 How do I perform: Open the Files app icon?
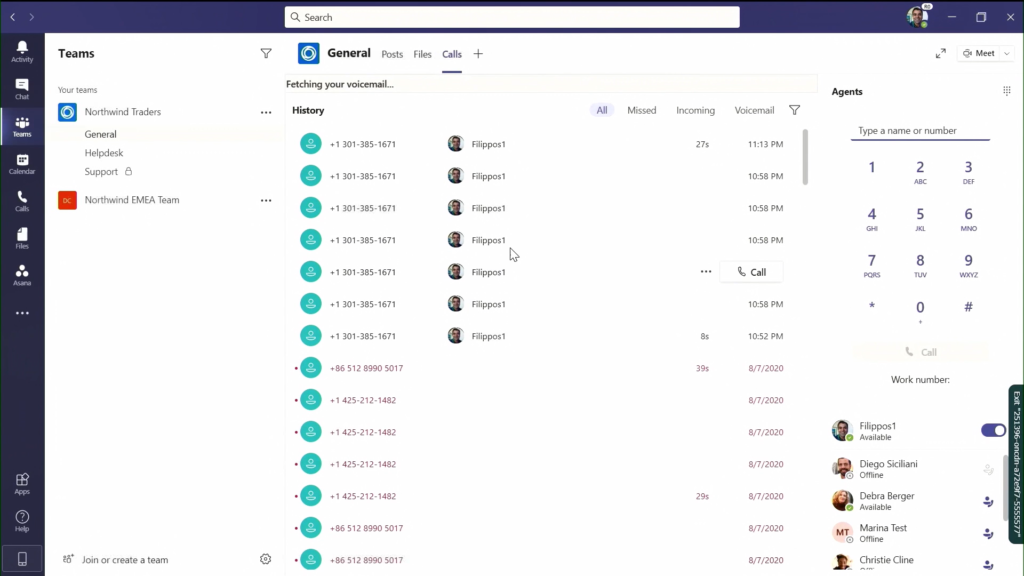(22, 238)
